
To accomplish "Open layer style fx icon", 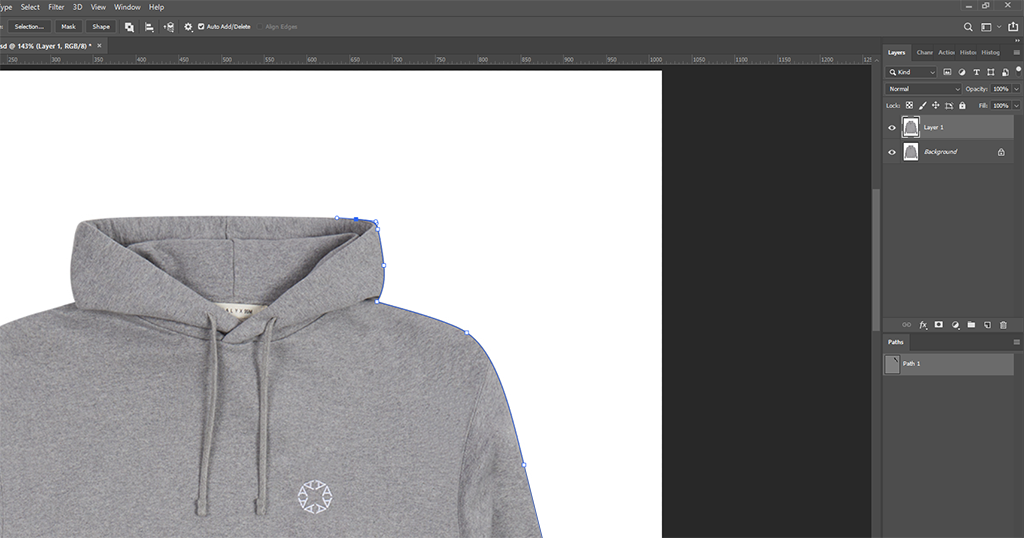I will pos(923,324).
